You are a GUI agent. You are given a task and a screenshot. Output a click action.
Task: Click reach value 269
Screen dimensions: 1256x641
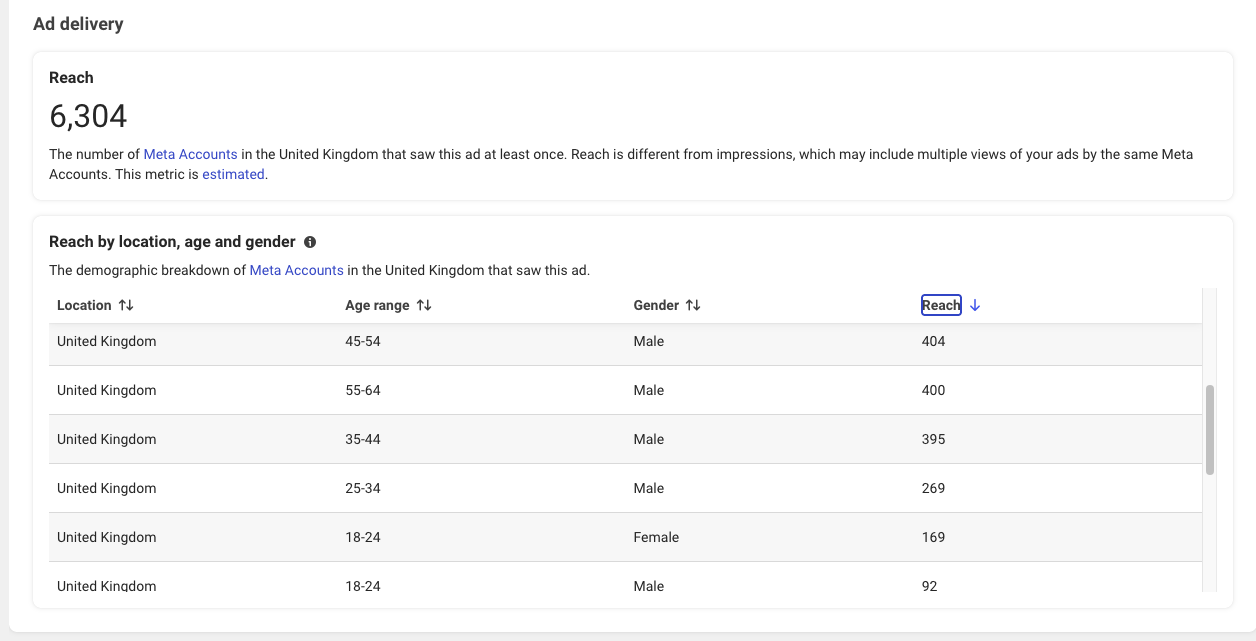pos(933,488)
